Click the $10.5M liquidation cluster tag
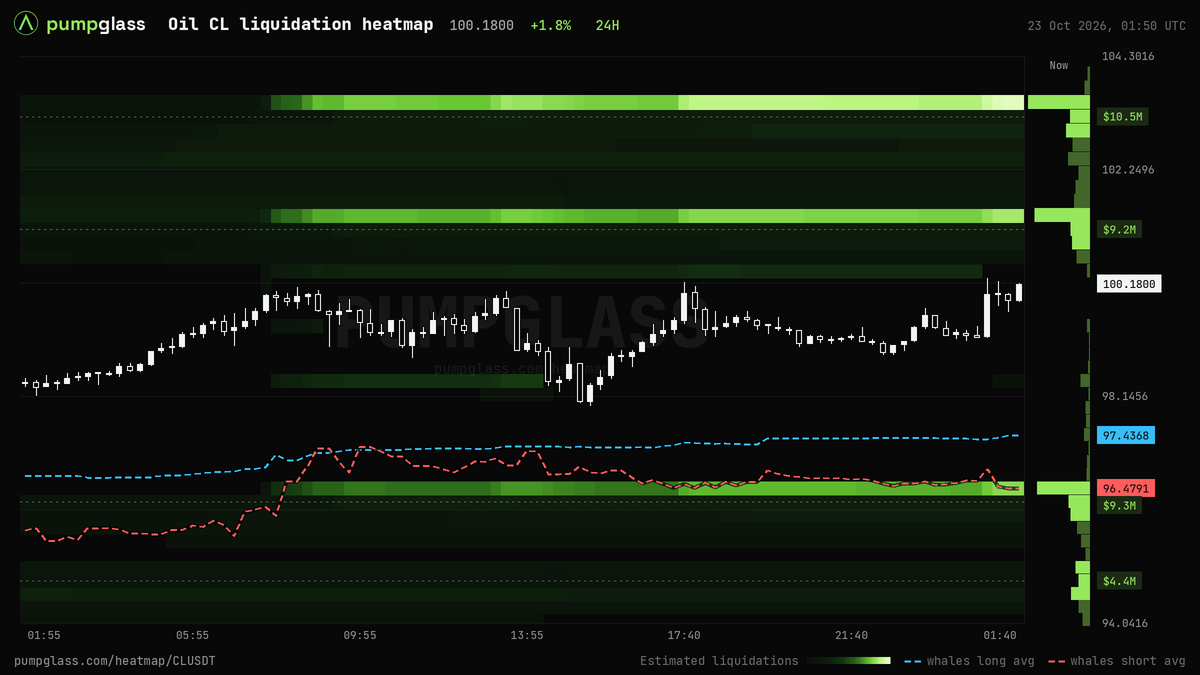This screenshot has height=675, width=1200. tap(1122, 117)
